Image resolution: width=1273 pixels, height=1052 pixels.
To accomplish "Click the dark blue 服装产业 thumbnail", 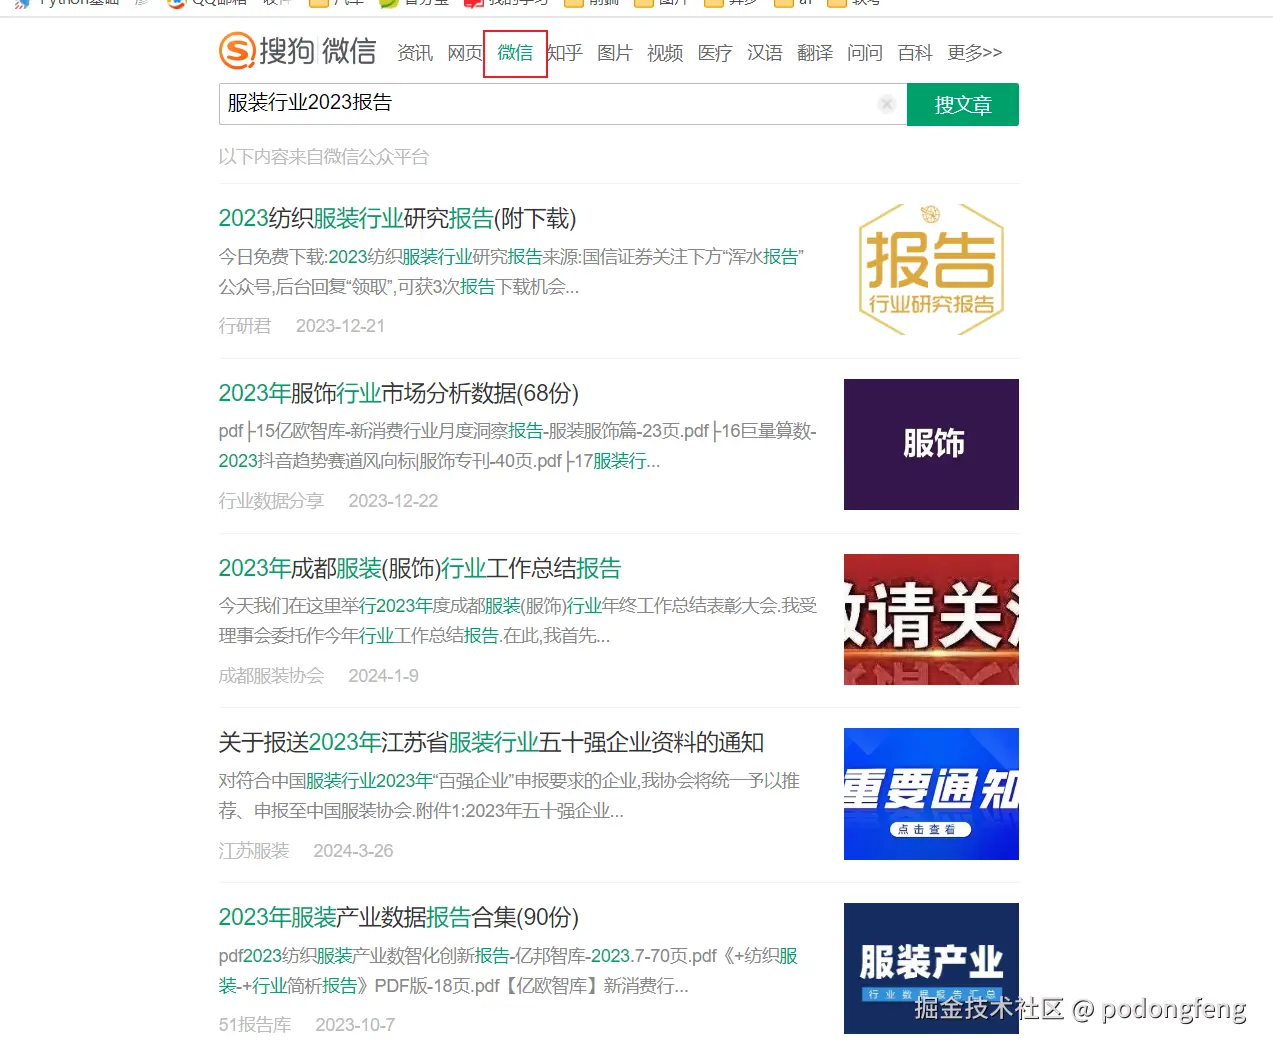I will (x=931, y=968).
